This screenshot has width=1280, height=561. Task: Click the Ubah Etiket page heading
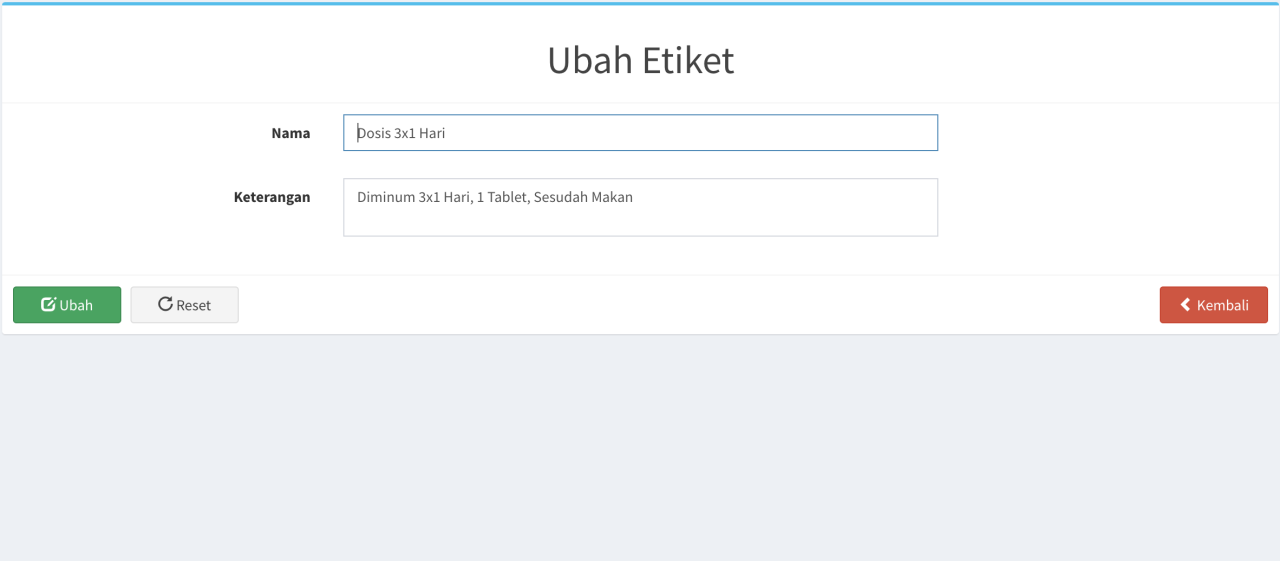(x=640, y=61)
